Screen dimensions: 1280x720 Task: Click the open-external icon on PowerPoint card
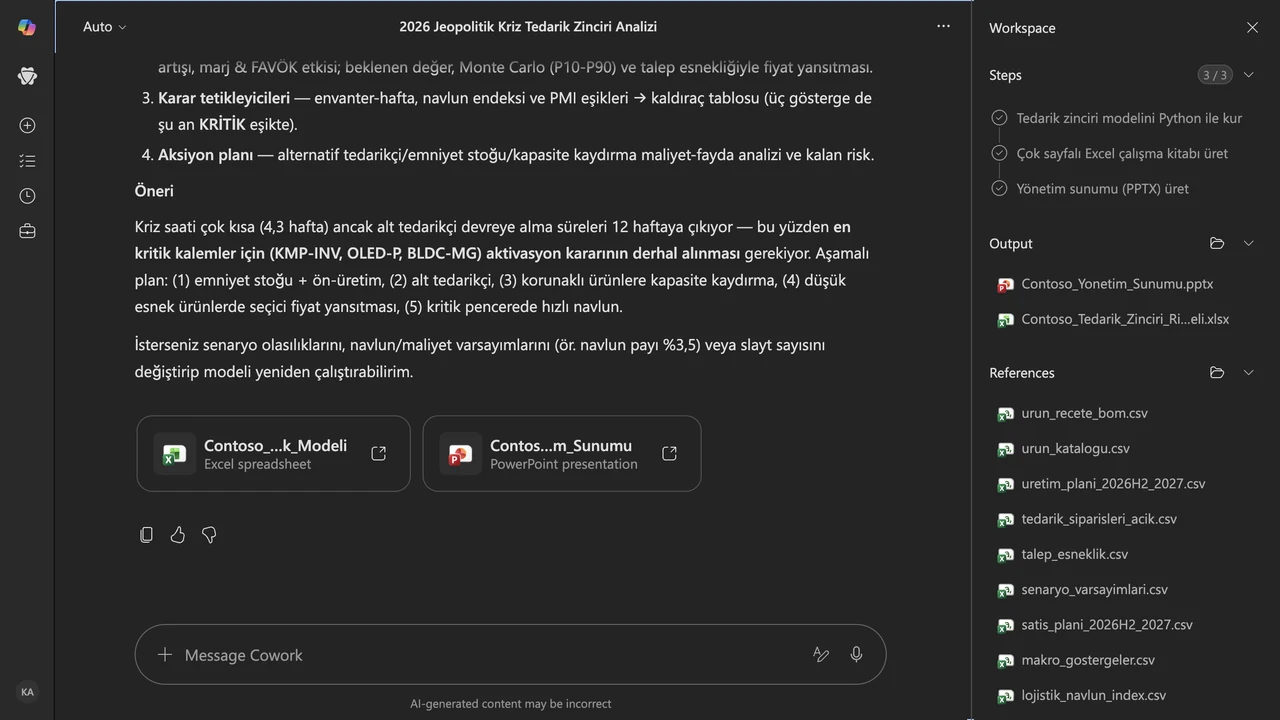pyautogui.click(x=670, y=453)
